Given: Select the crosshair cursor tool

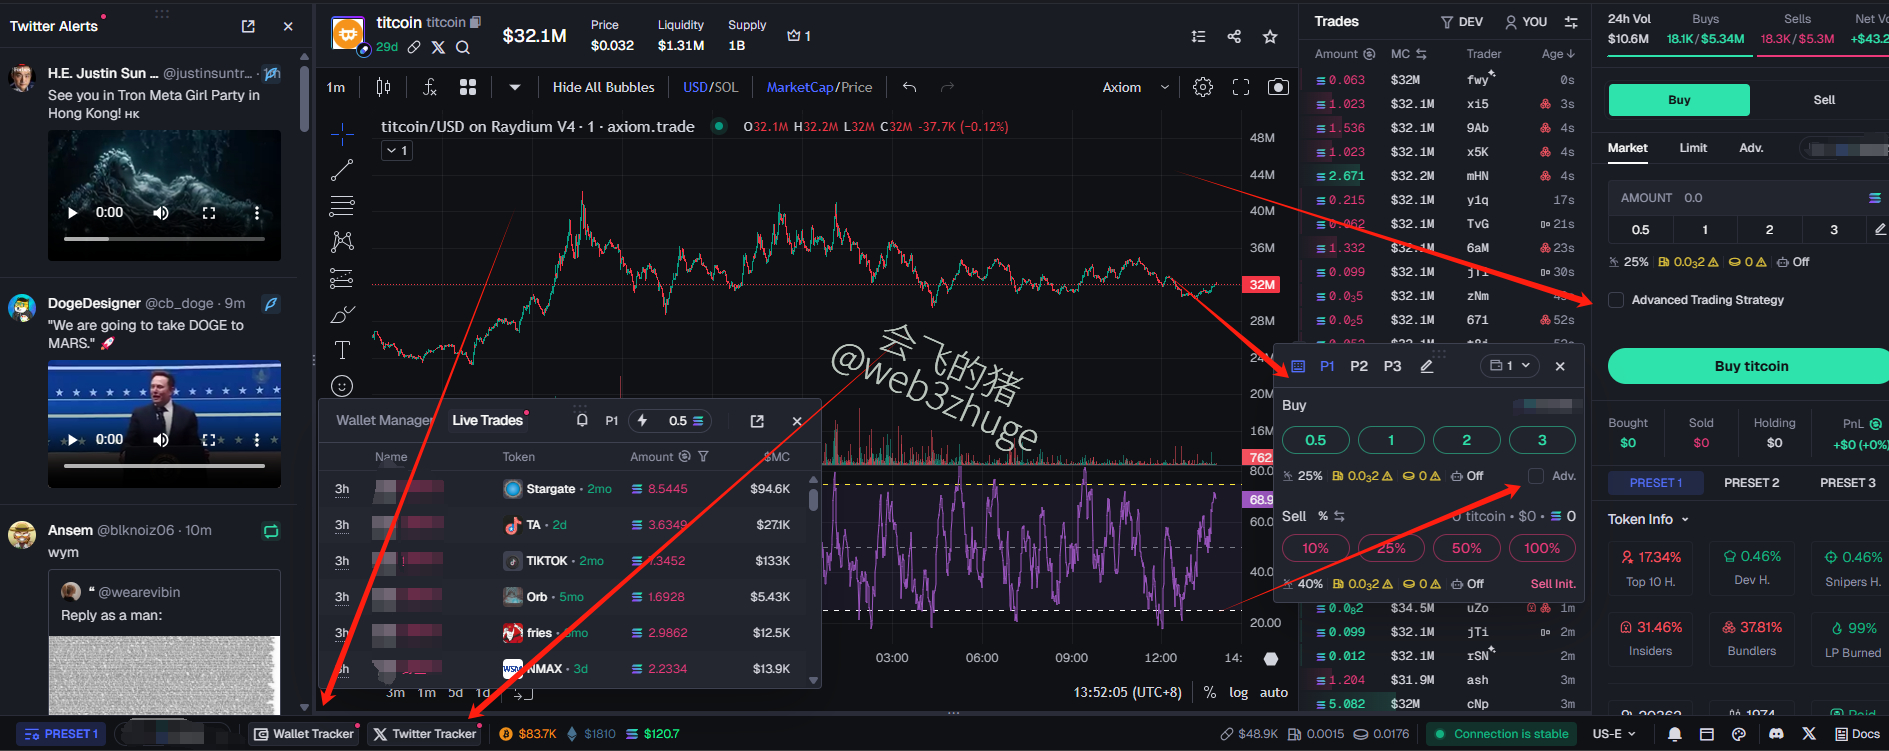Looking at the screenshot, I should (342, 134).
